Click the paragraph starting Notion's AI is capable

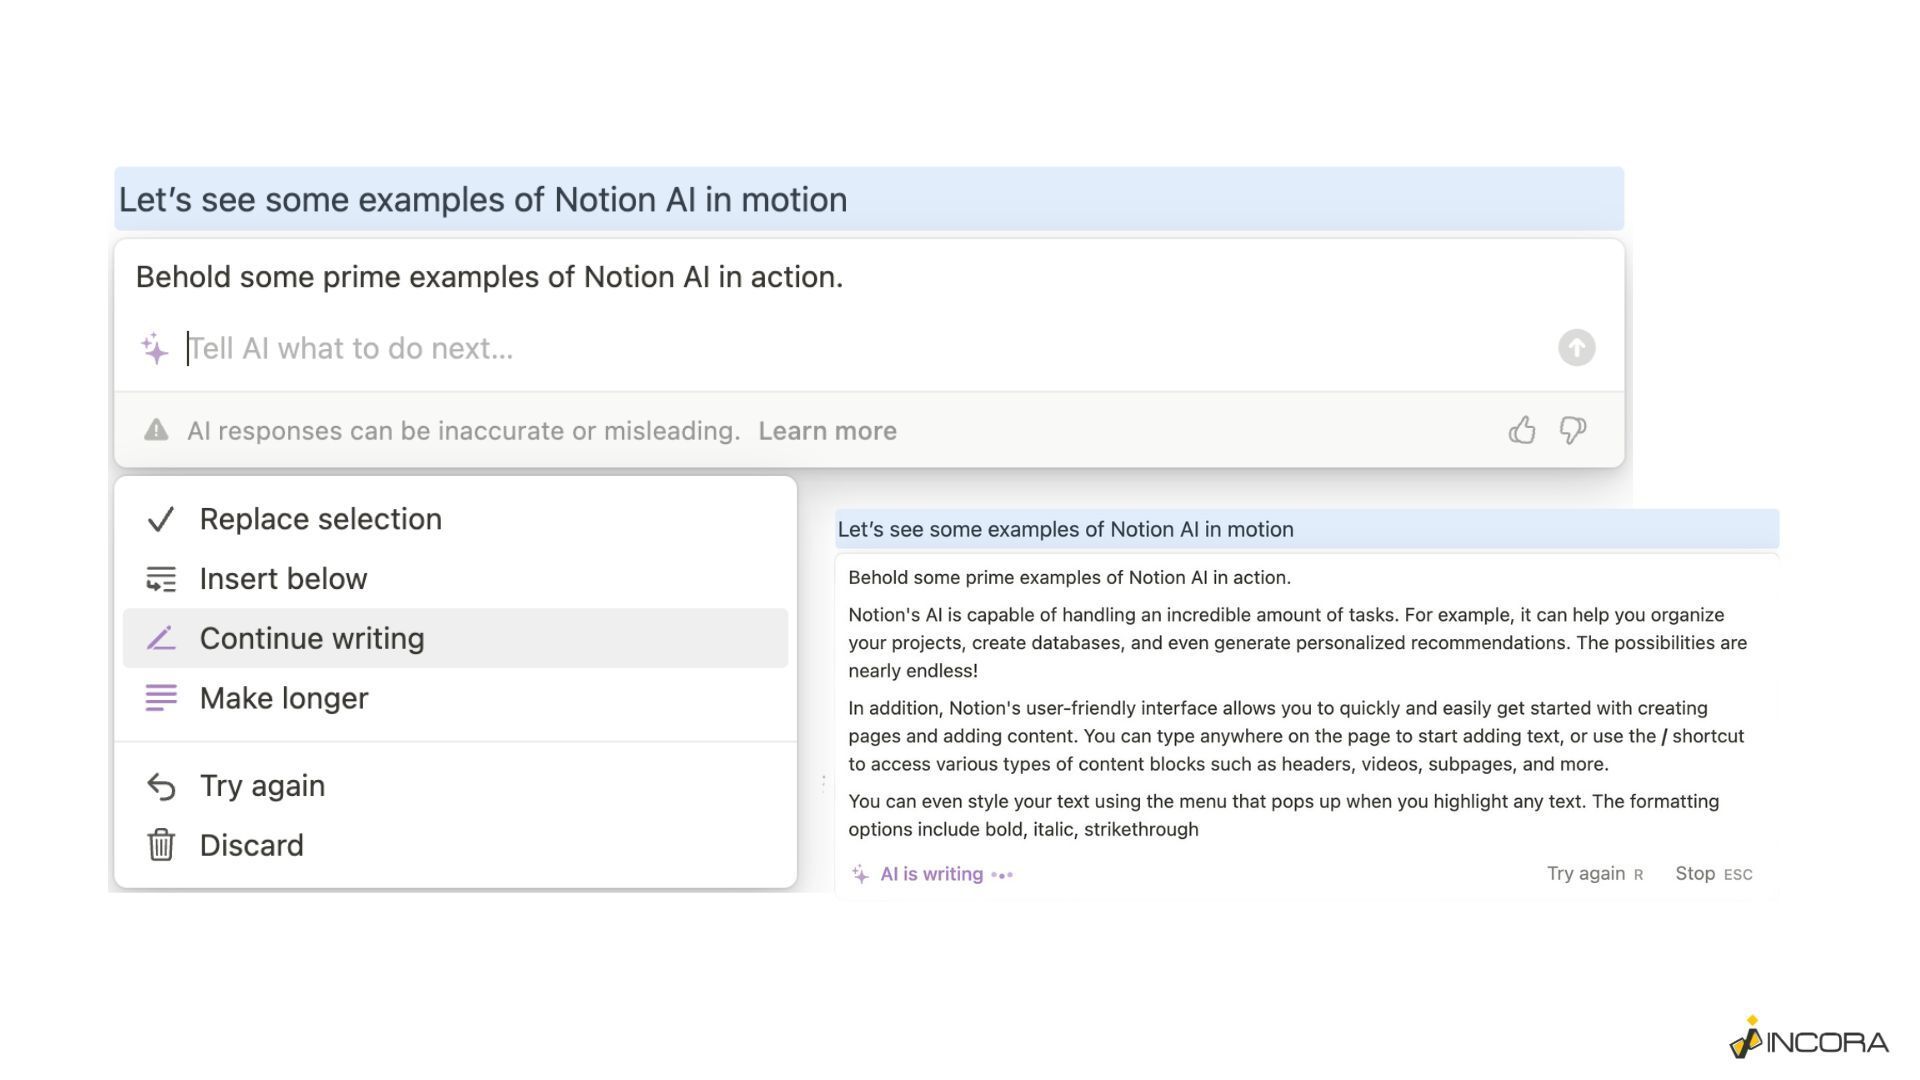[1297, 643]
